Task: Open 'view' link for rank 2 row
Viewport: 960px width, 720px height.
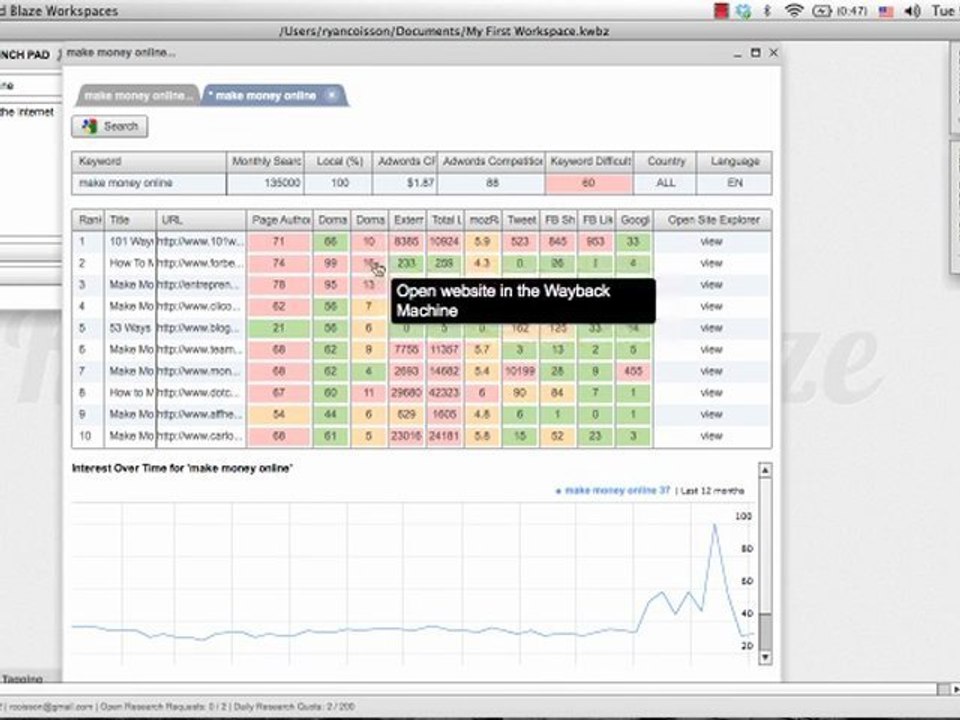Action: click(711, 263)
